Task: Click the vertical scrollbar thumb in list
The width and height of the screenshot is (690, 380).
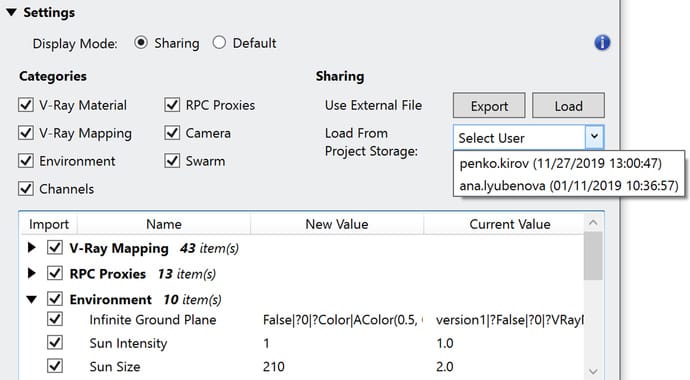Action: pyautogui.click(x=593, y=256)
